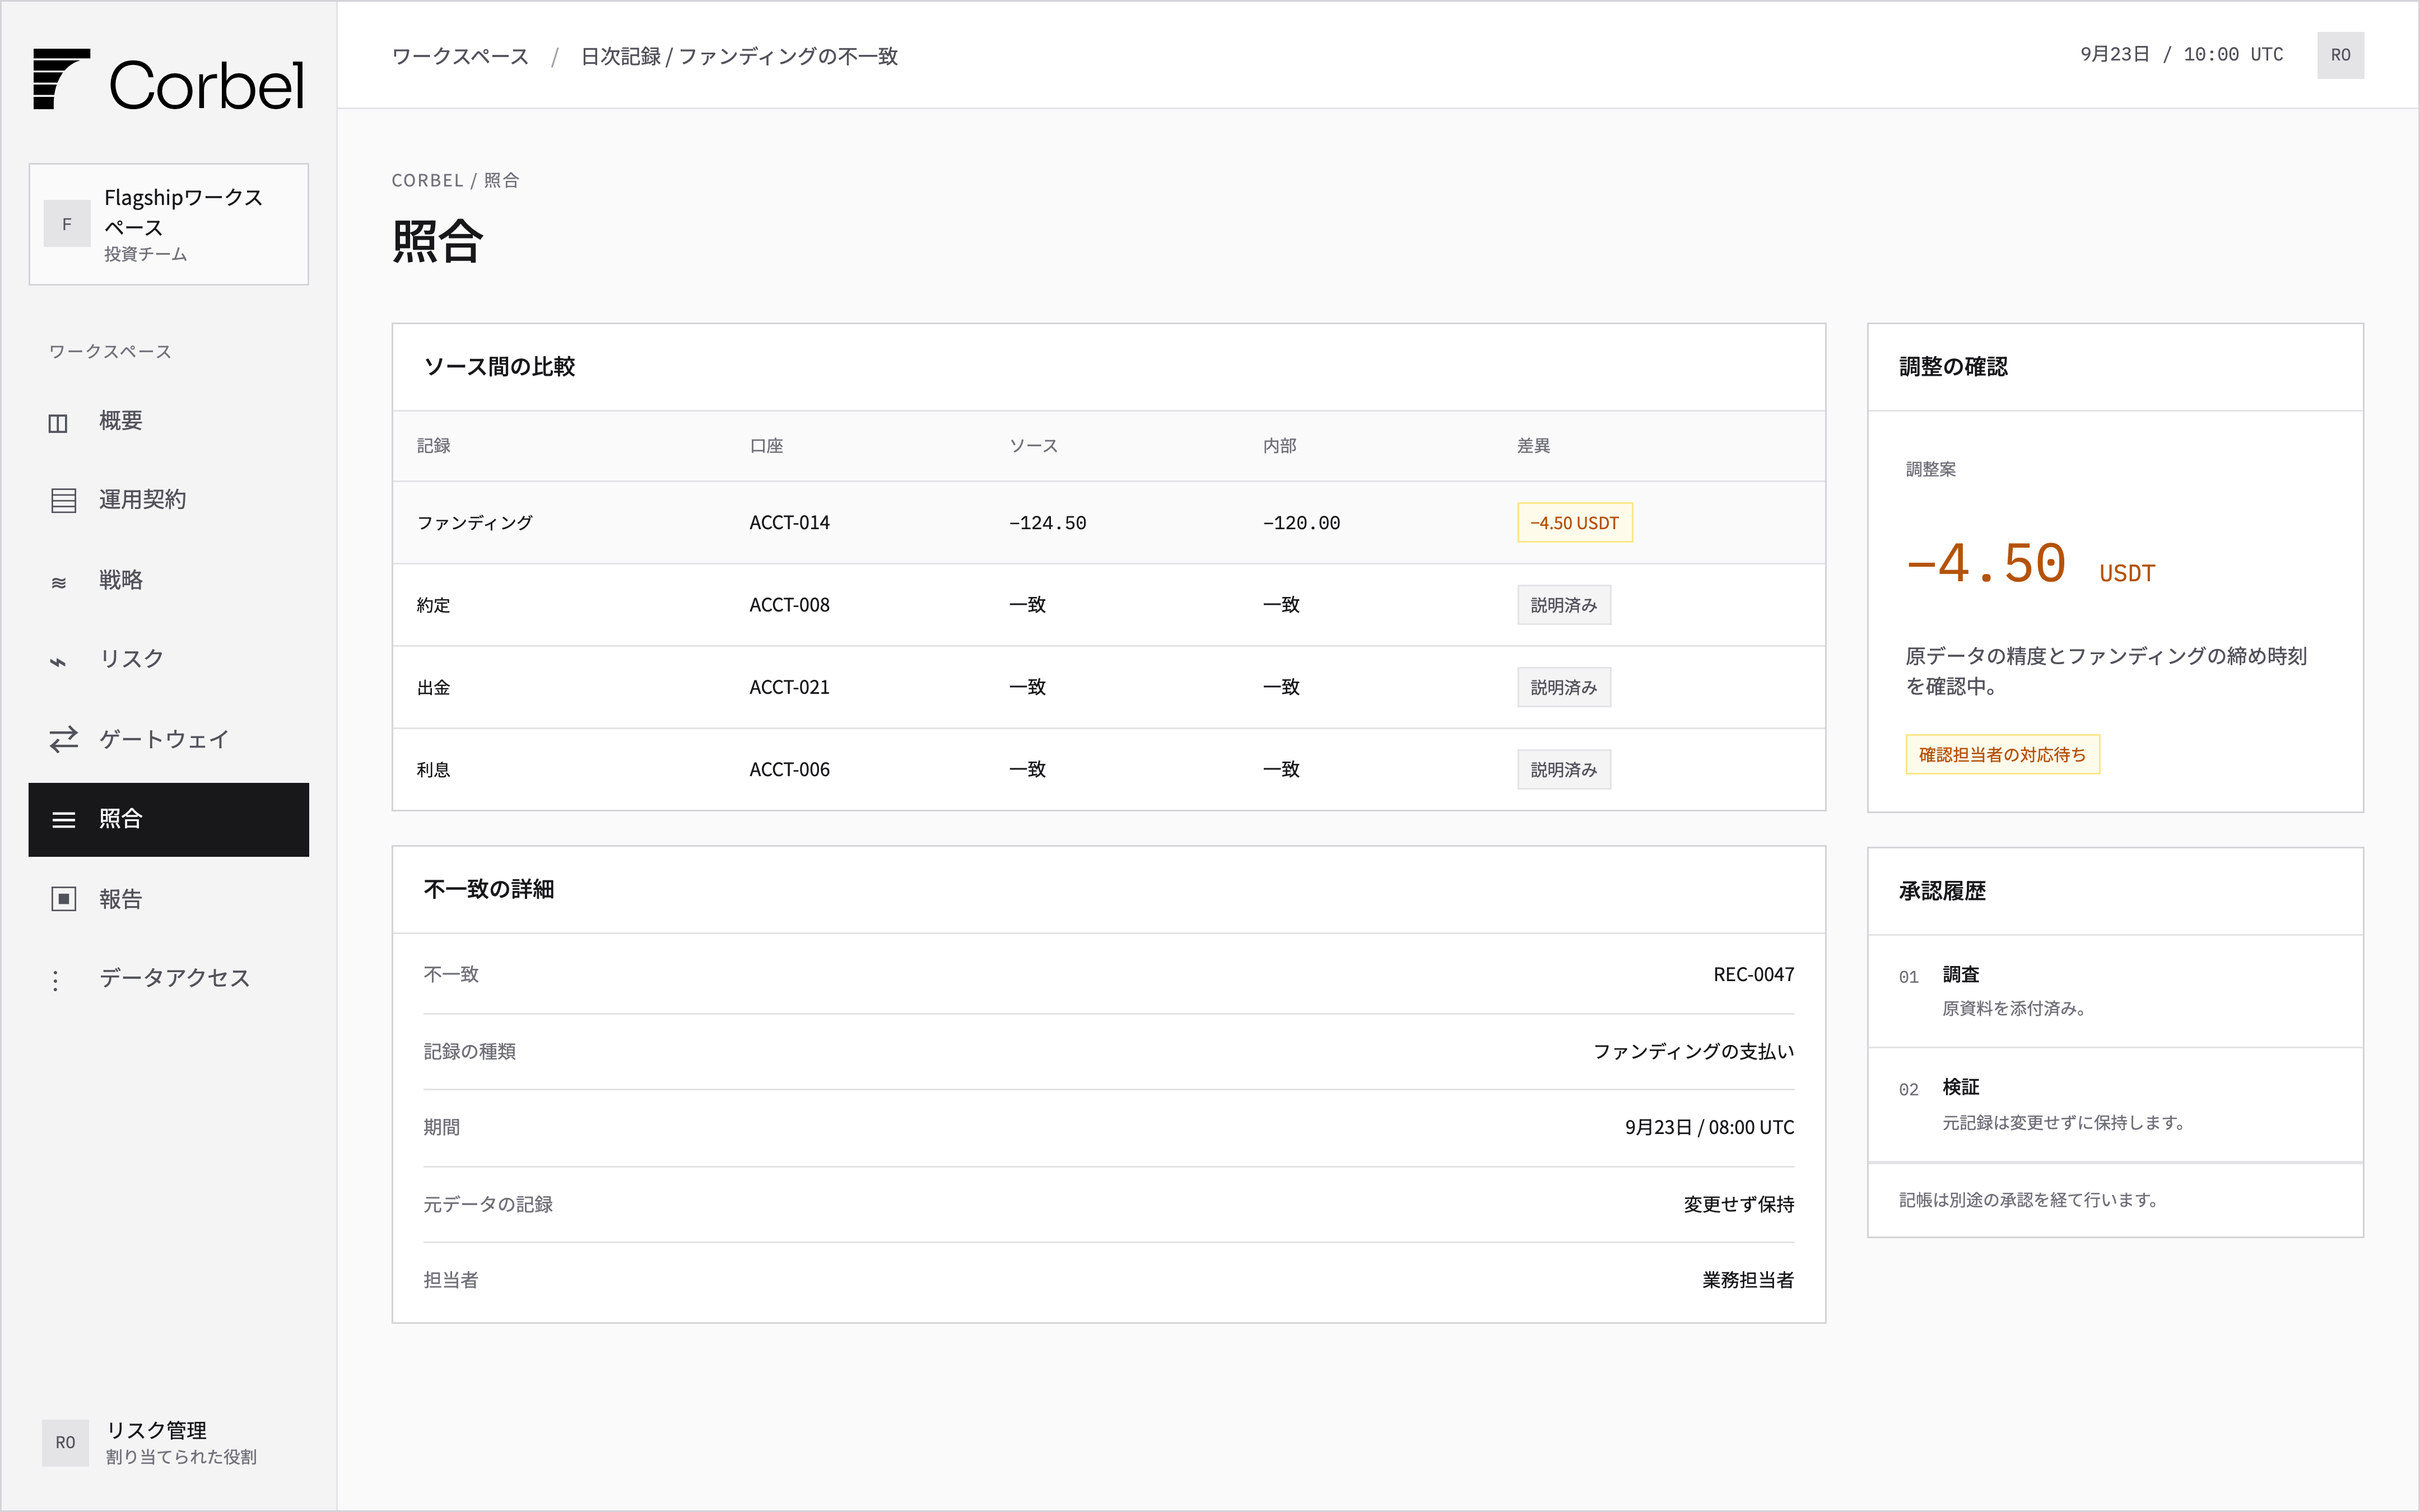This screenshot has width=2420, height=1512.
Task: Click 説明済み badge in 出金 row
Action: [x=1563, y=687]
